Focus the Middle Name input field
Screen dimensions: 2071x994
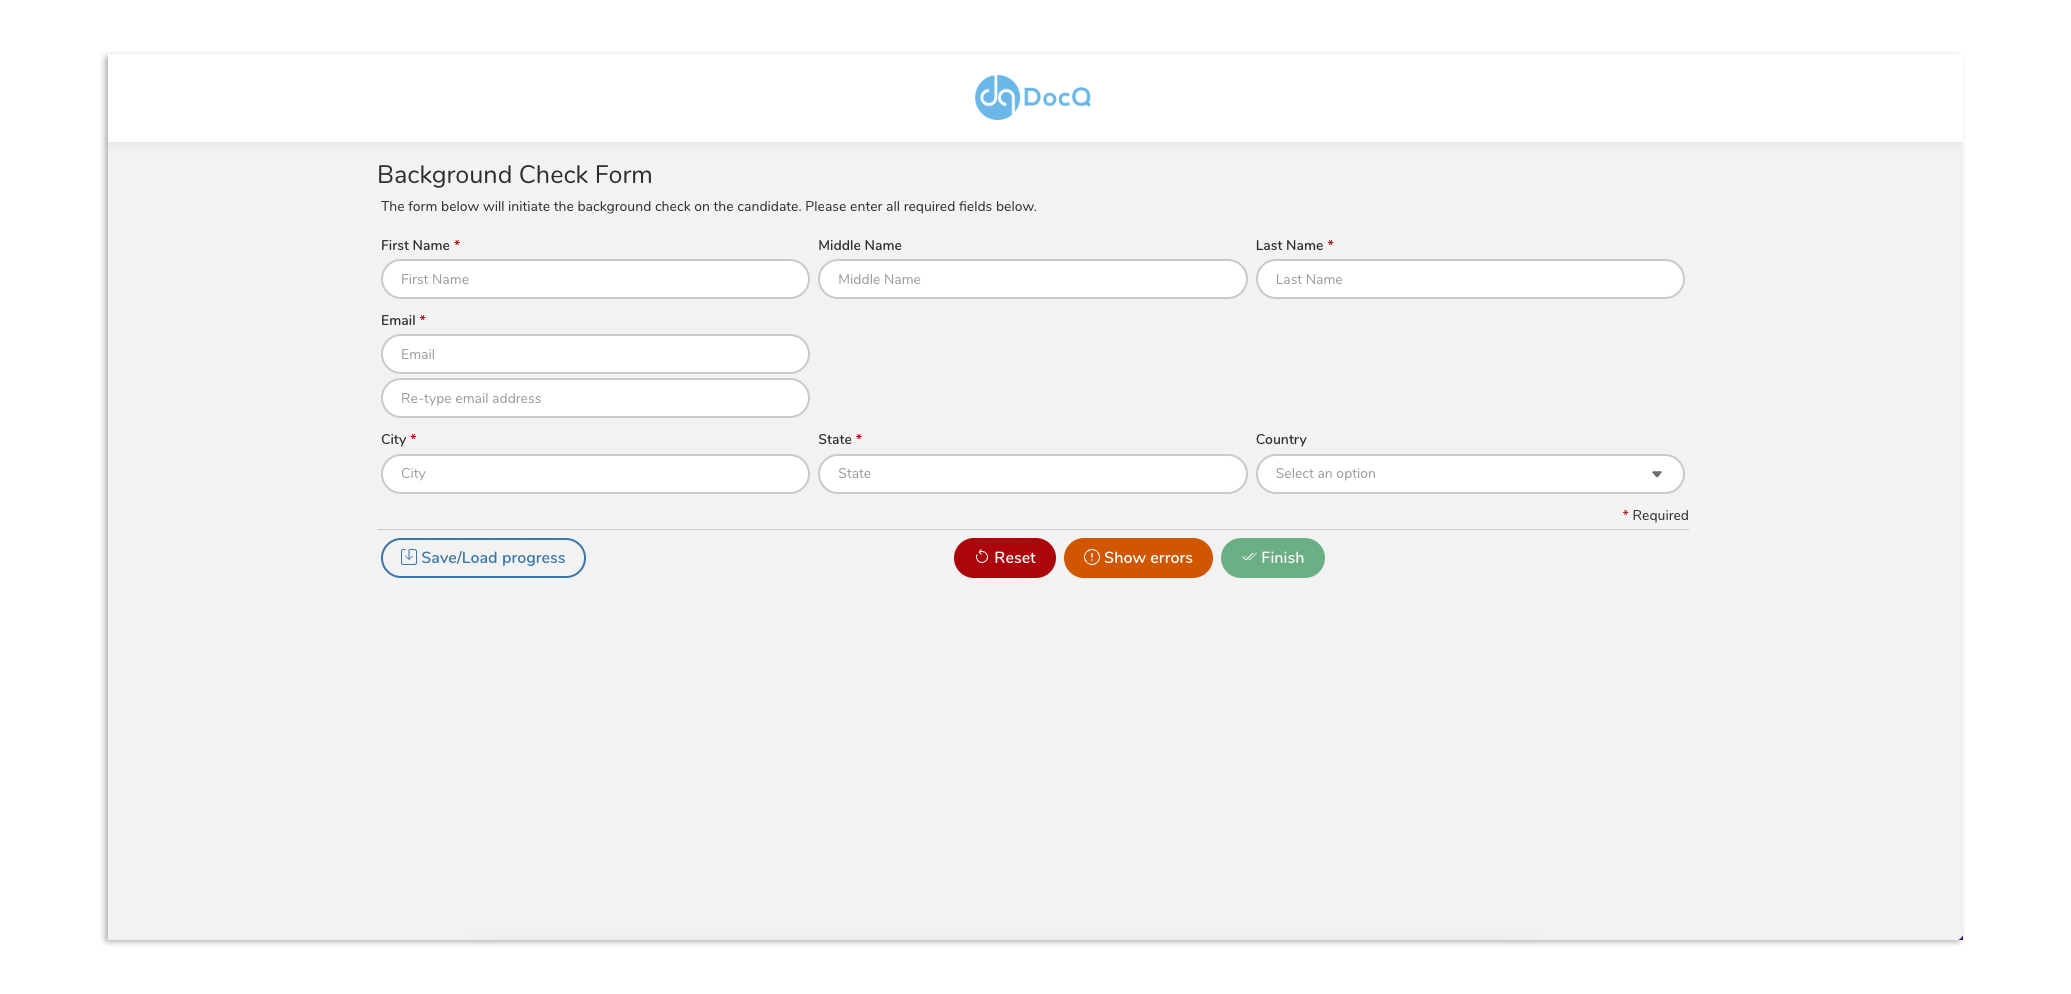pos(1032,279)
